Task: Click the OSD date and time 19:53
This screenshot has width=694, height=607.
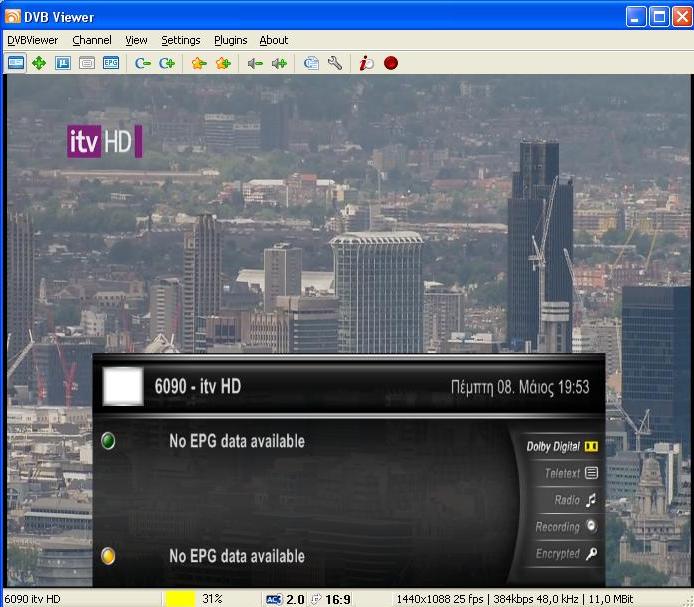Action: point(520,387)
